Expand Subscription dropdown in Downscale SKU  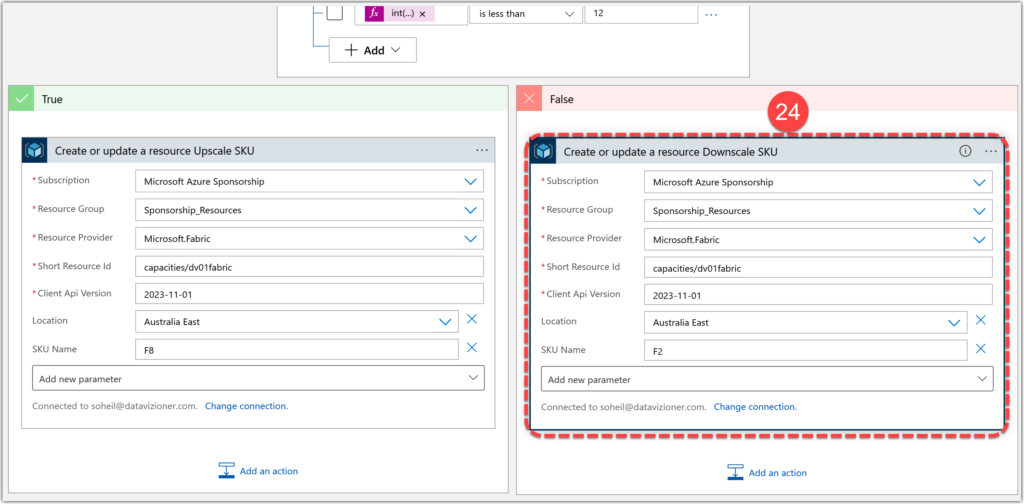[979, 183]
